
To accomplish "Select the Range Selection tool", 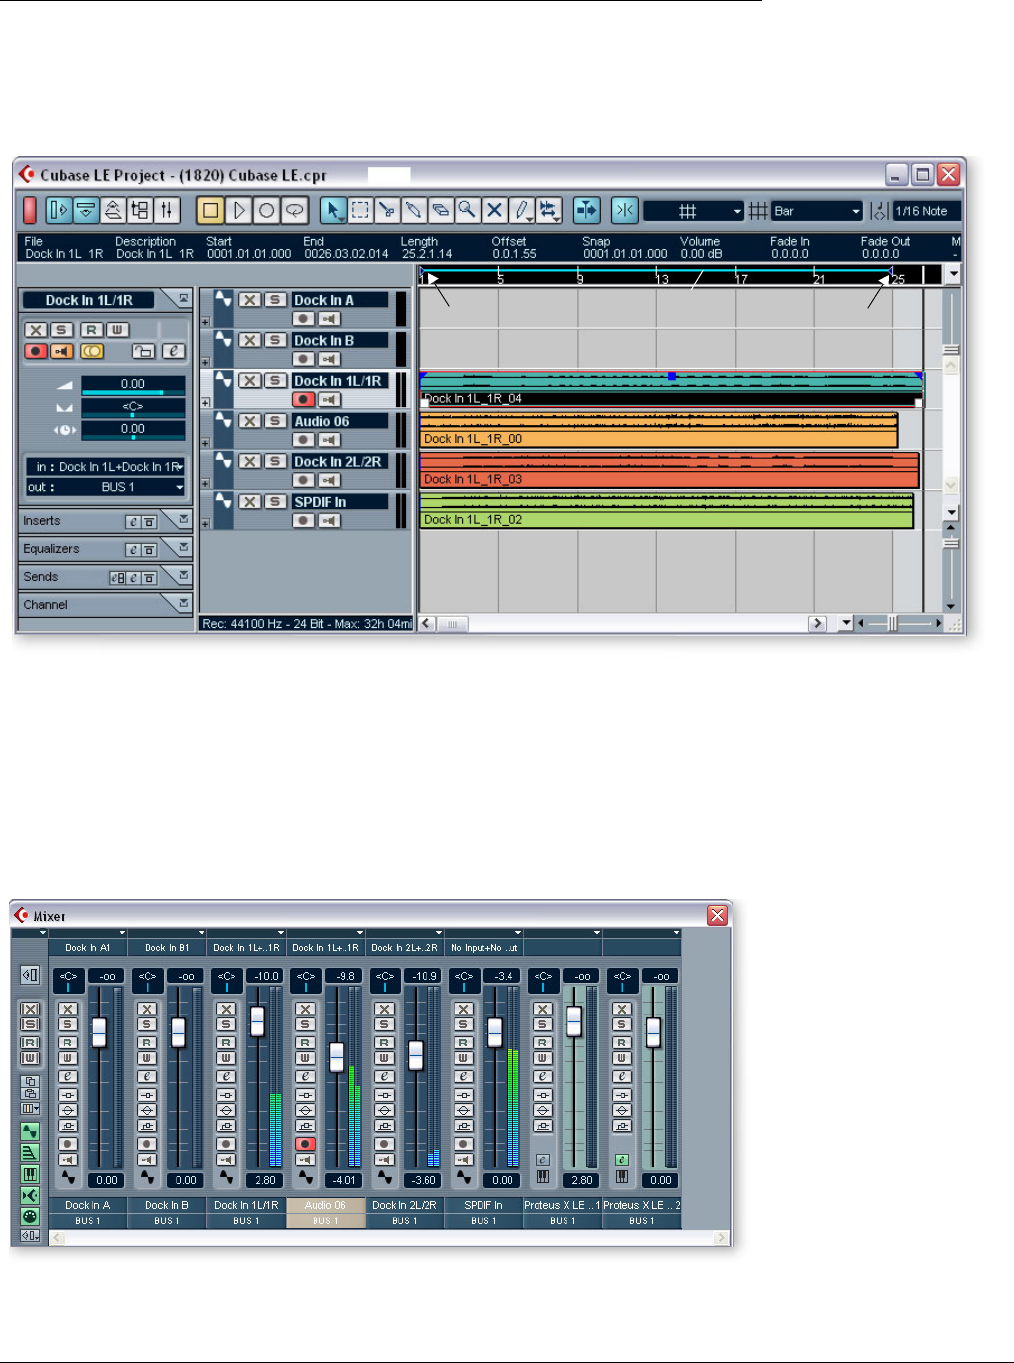I will click(360, 210).
